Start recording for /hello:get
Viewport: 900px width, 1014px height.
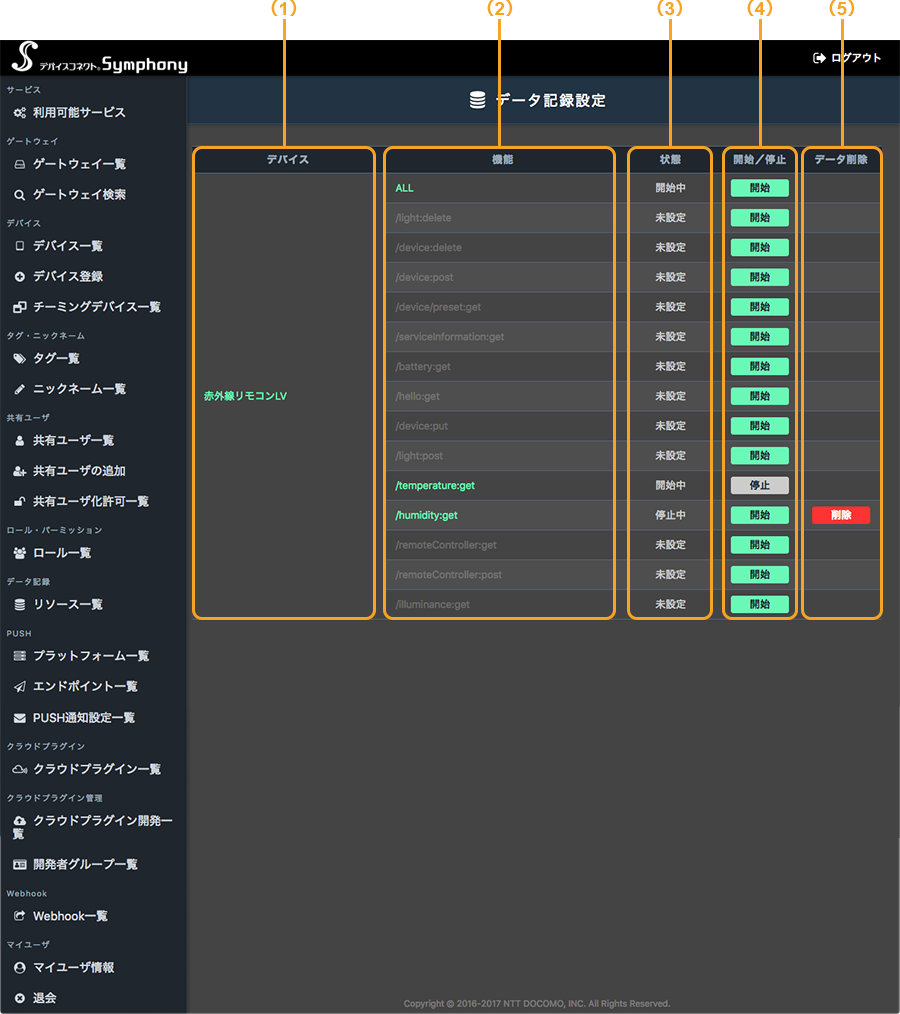tap(760, 396)
